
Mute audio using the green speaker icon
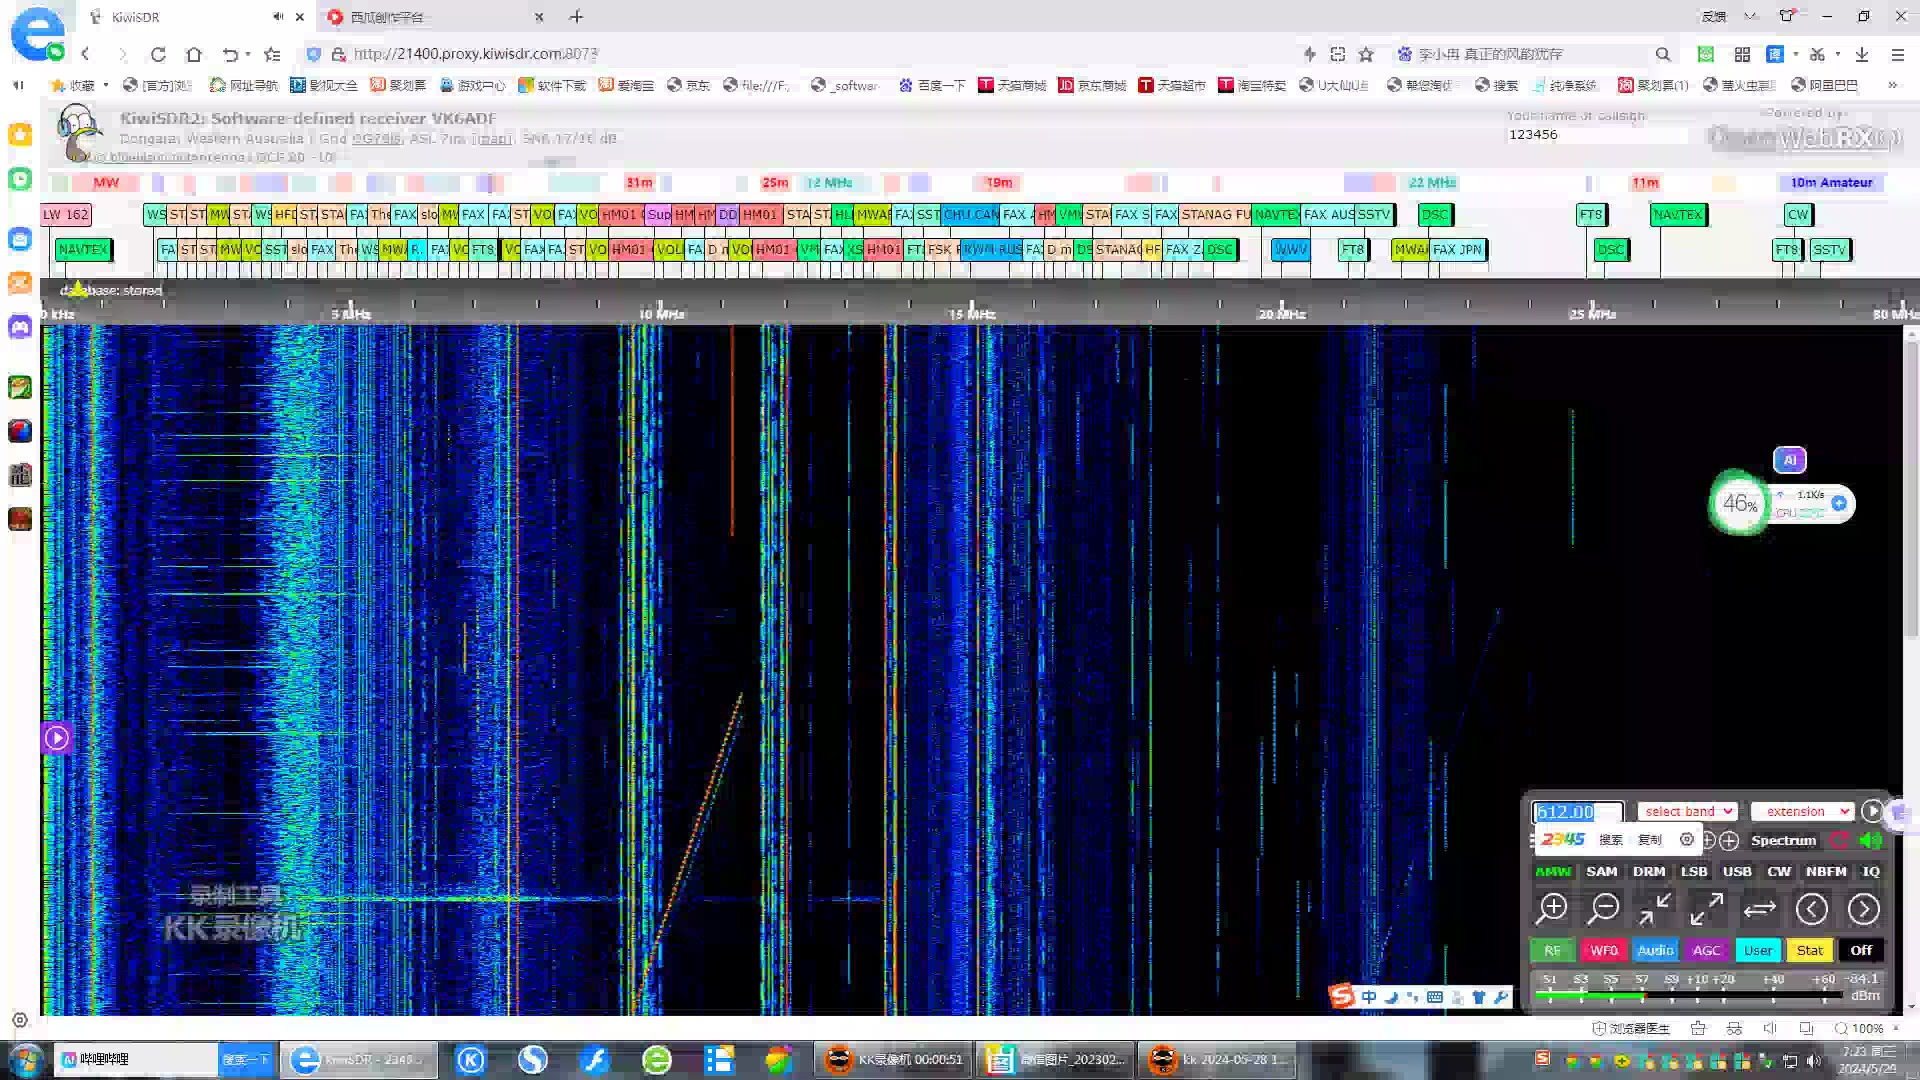[1871, 840]
